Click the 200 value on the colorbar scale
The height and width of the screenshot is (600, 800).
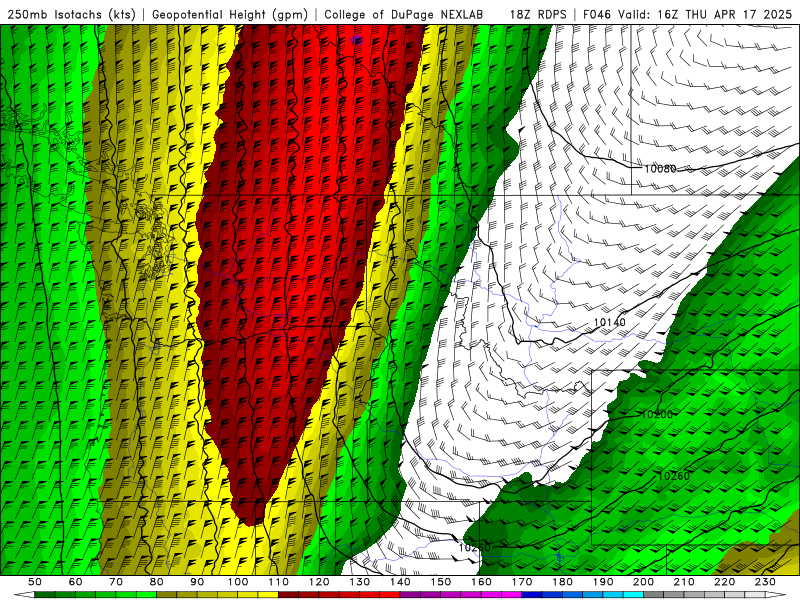(644, 582)
